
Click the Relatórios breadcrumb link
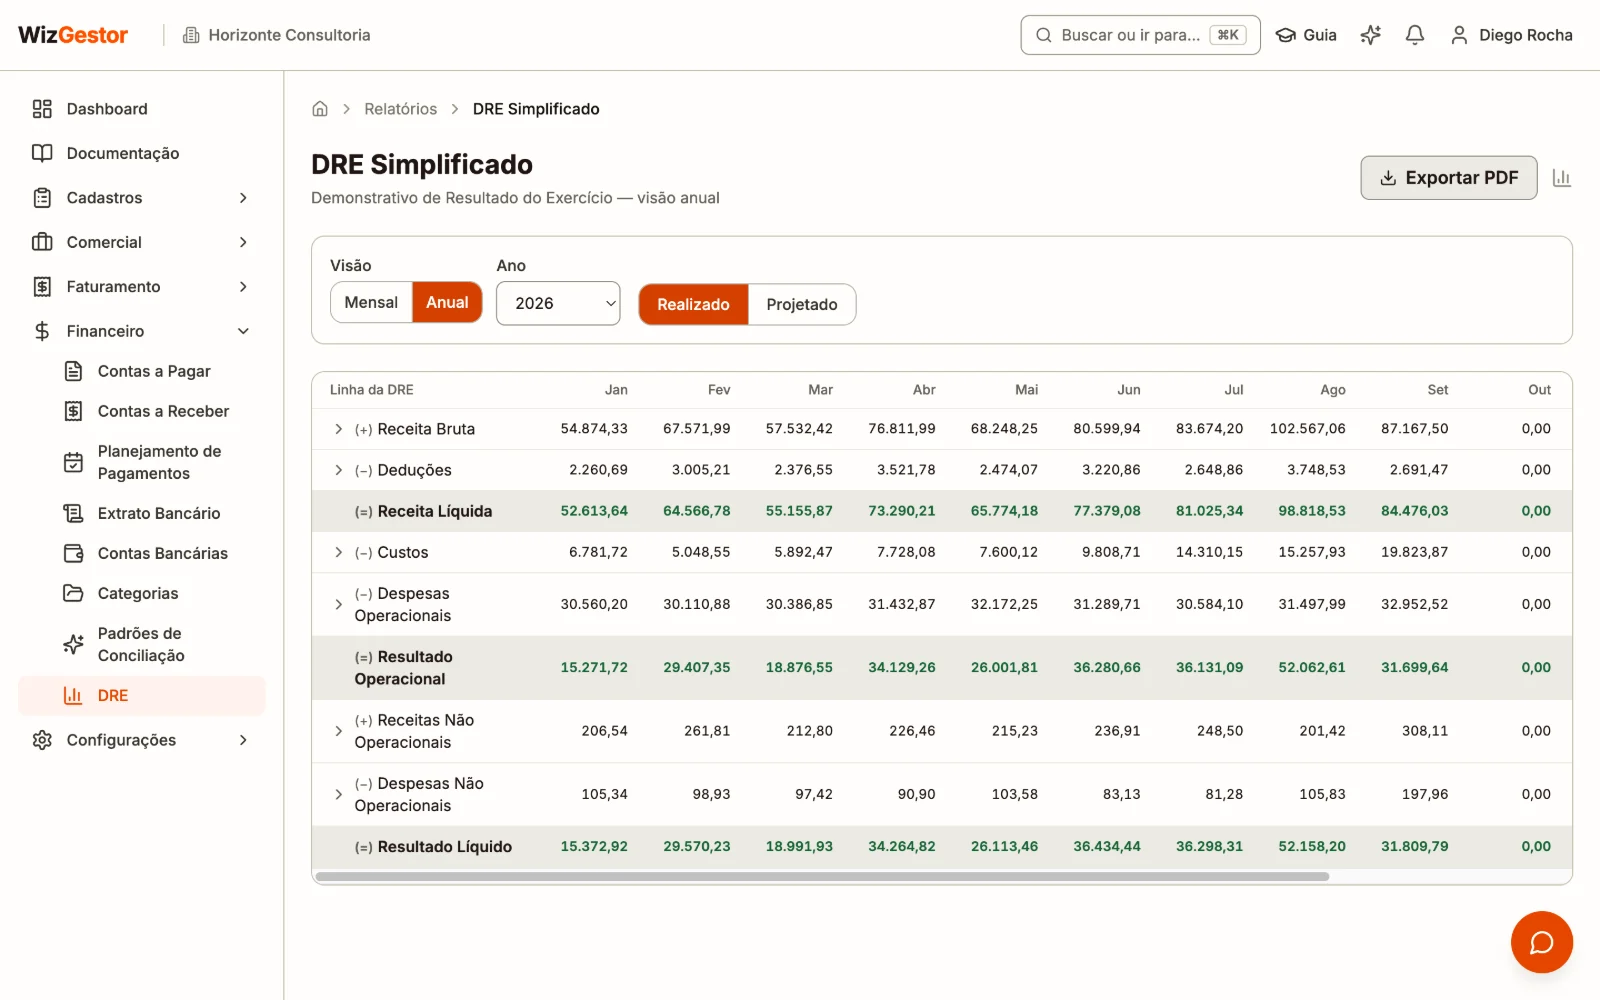(x=400, y=109)
